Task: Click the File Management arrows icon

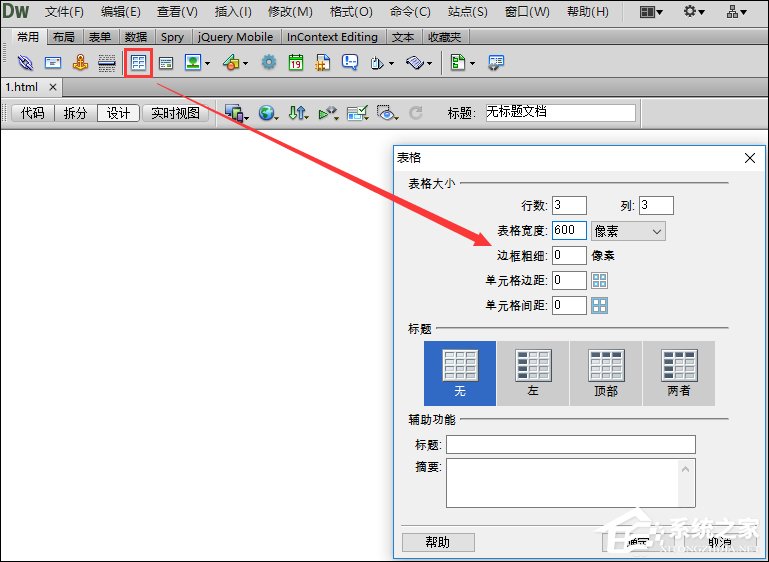Action: (x=297, y=113)
